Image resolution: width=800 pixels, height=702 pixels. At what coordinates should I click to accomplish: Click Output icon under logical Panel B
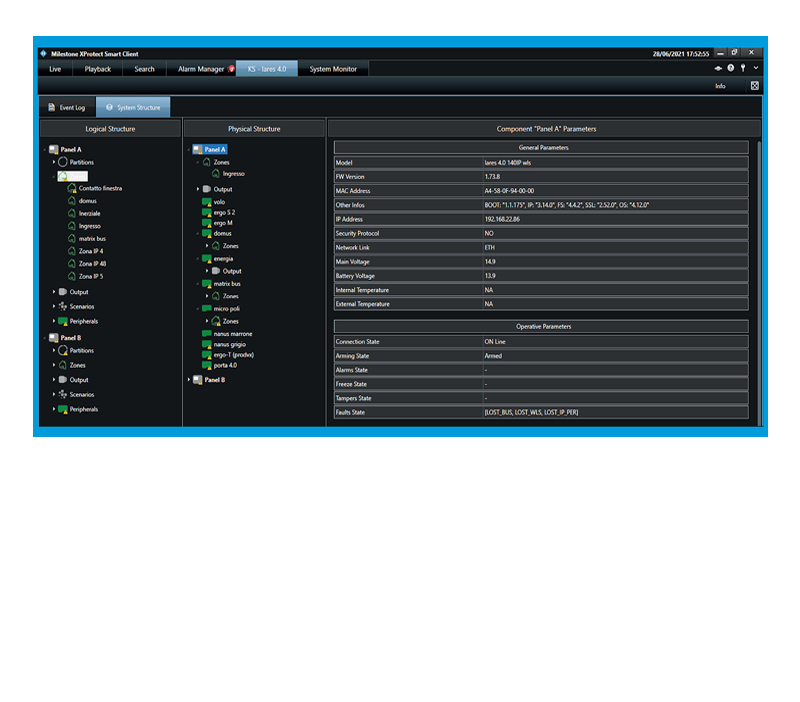tap(63, 380)
